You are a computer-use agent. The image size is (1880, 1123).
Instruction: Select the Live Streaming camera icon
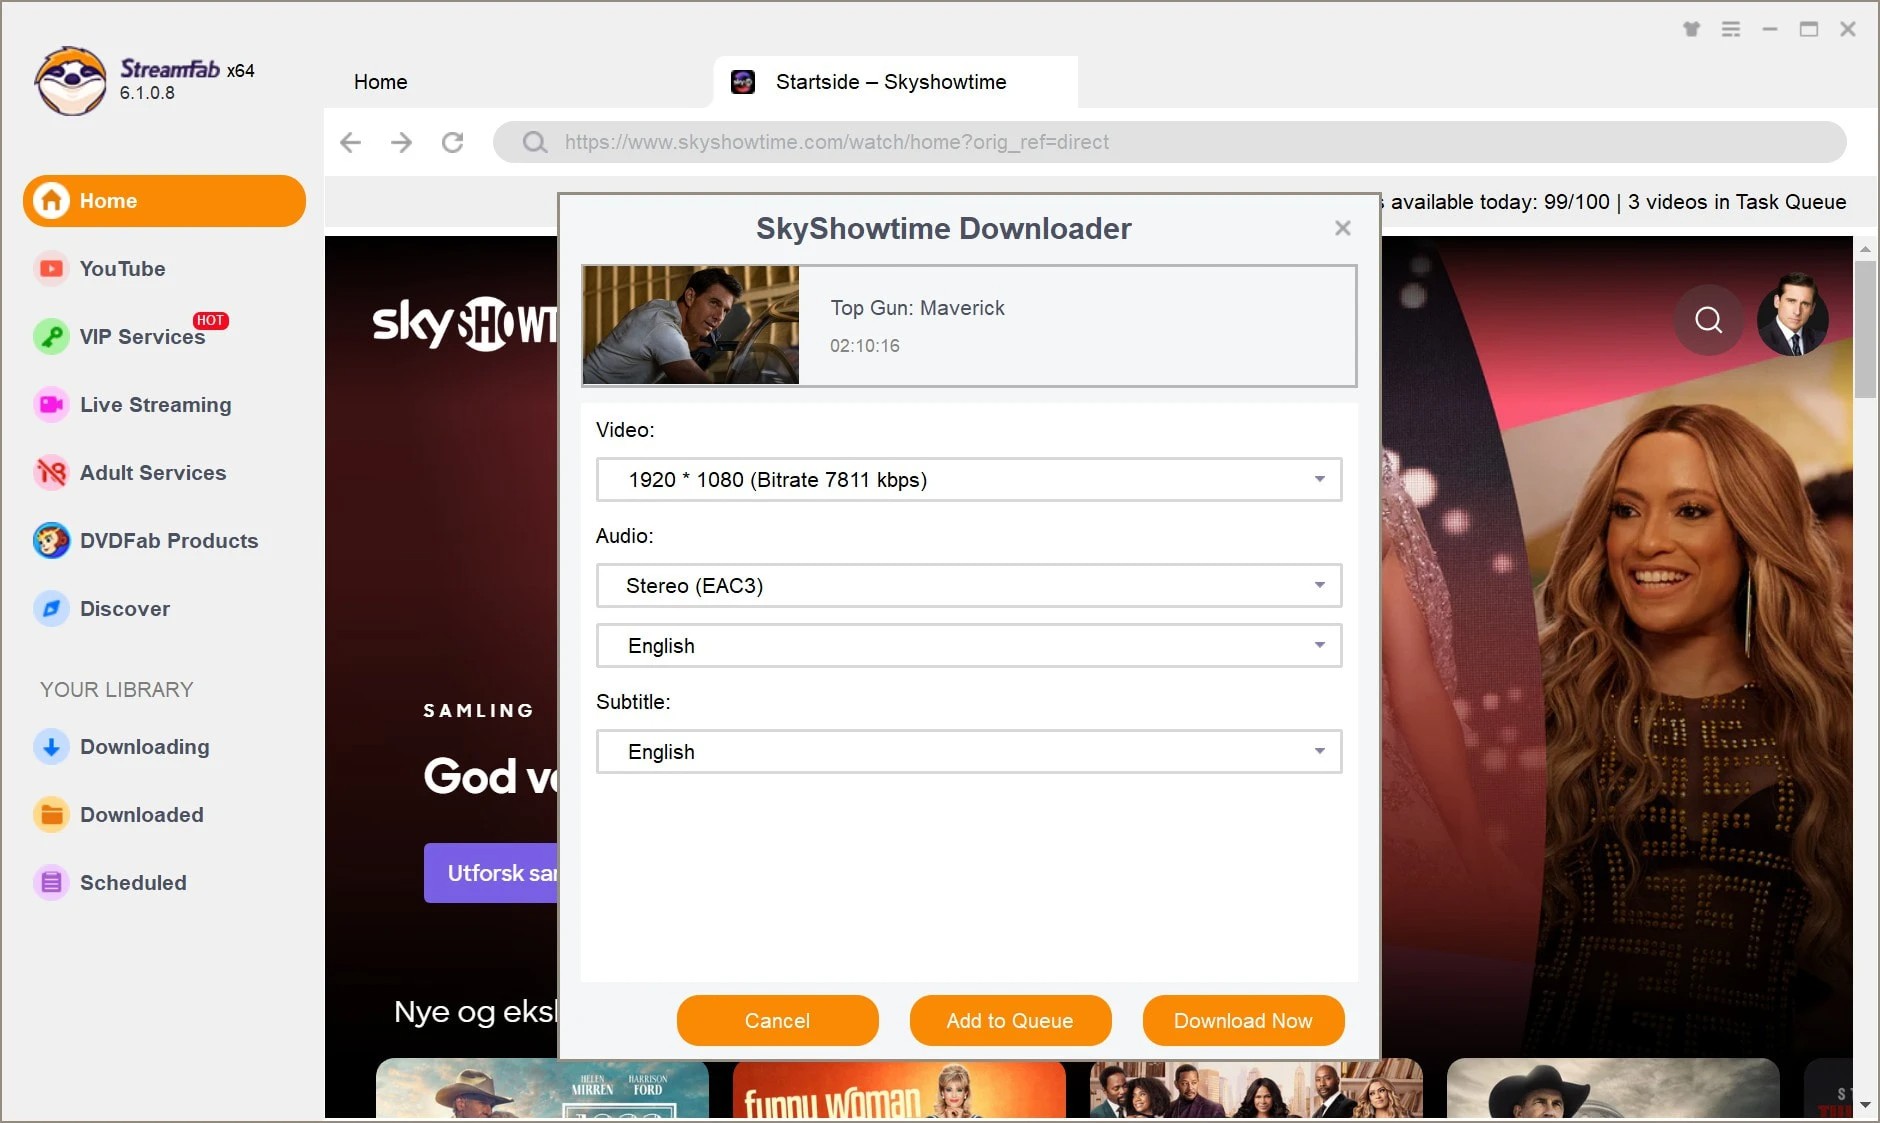click(x=51, y=405)
